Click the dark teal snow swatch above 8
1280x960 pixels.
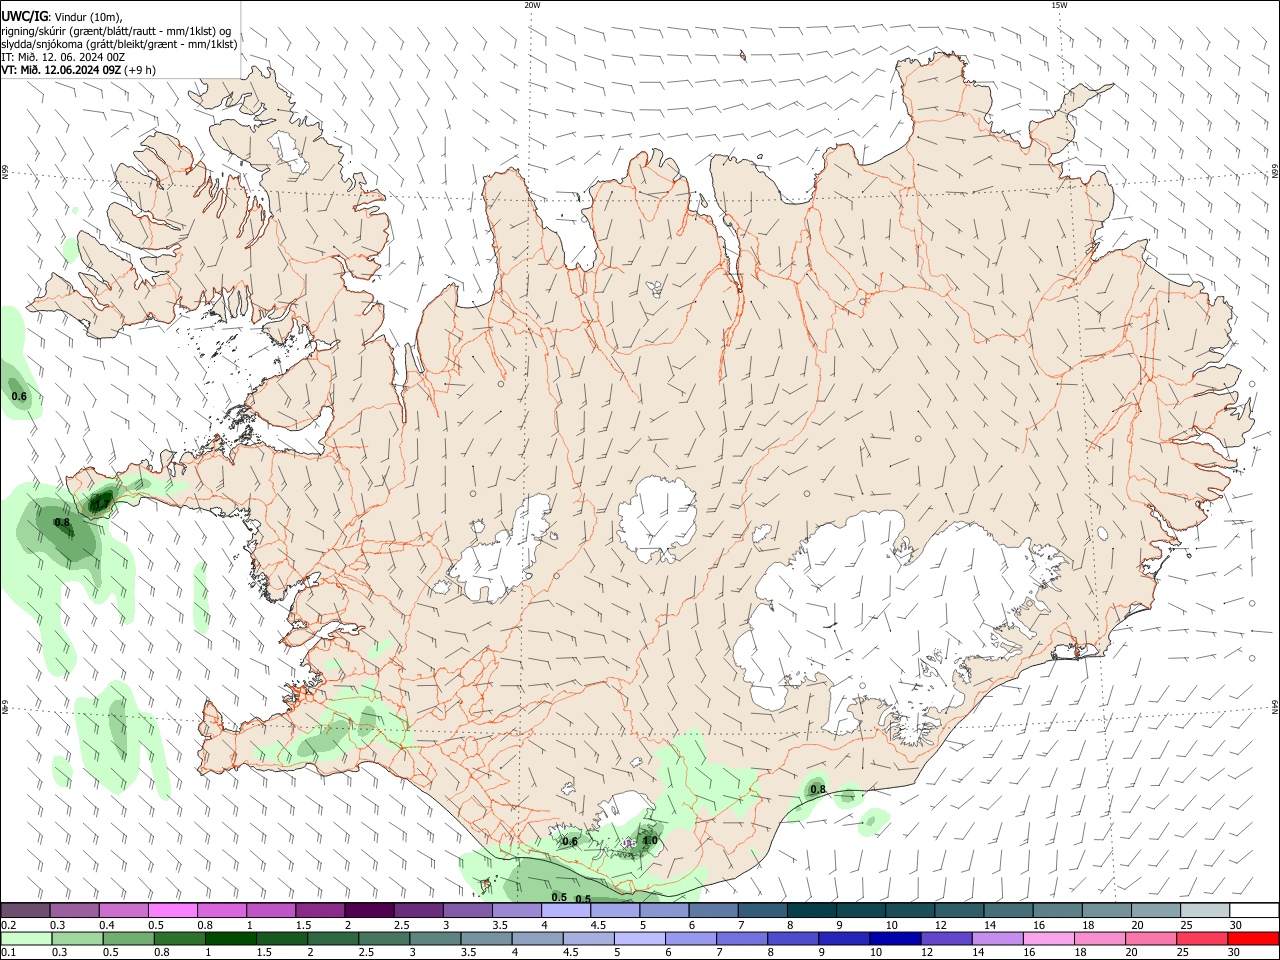click(812, 910)
